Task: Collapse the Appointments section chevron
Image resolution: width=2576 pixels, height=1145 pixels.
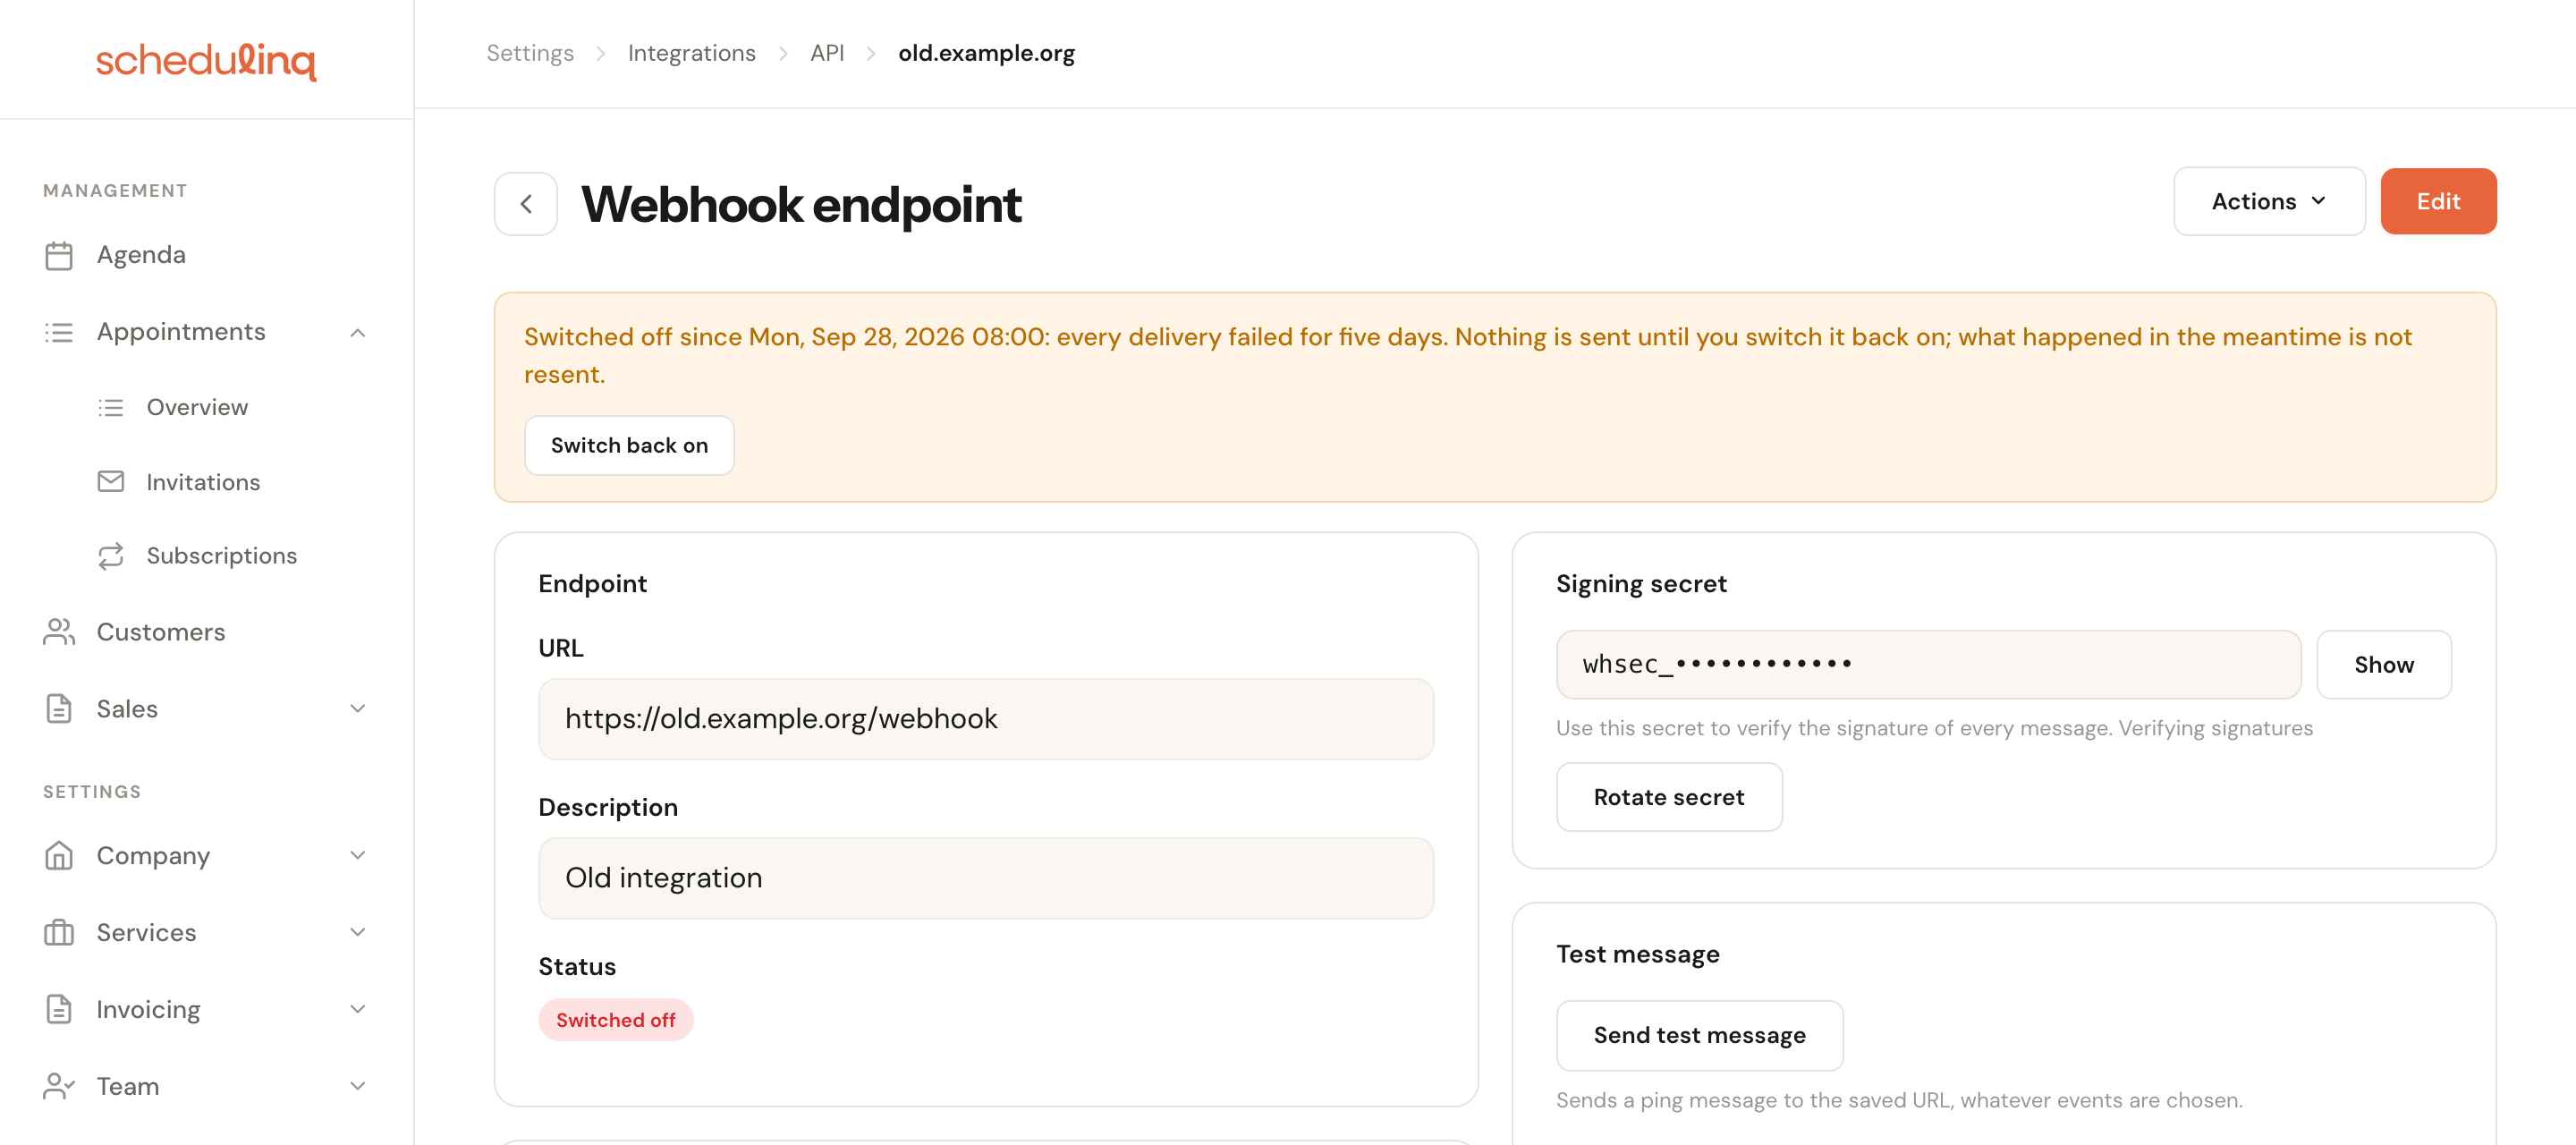Action: tap(358, 332)
